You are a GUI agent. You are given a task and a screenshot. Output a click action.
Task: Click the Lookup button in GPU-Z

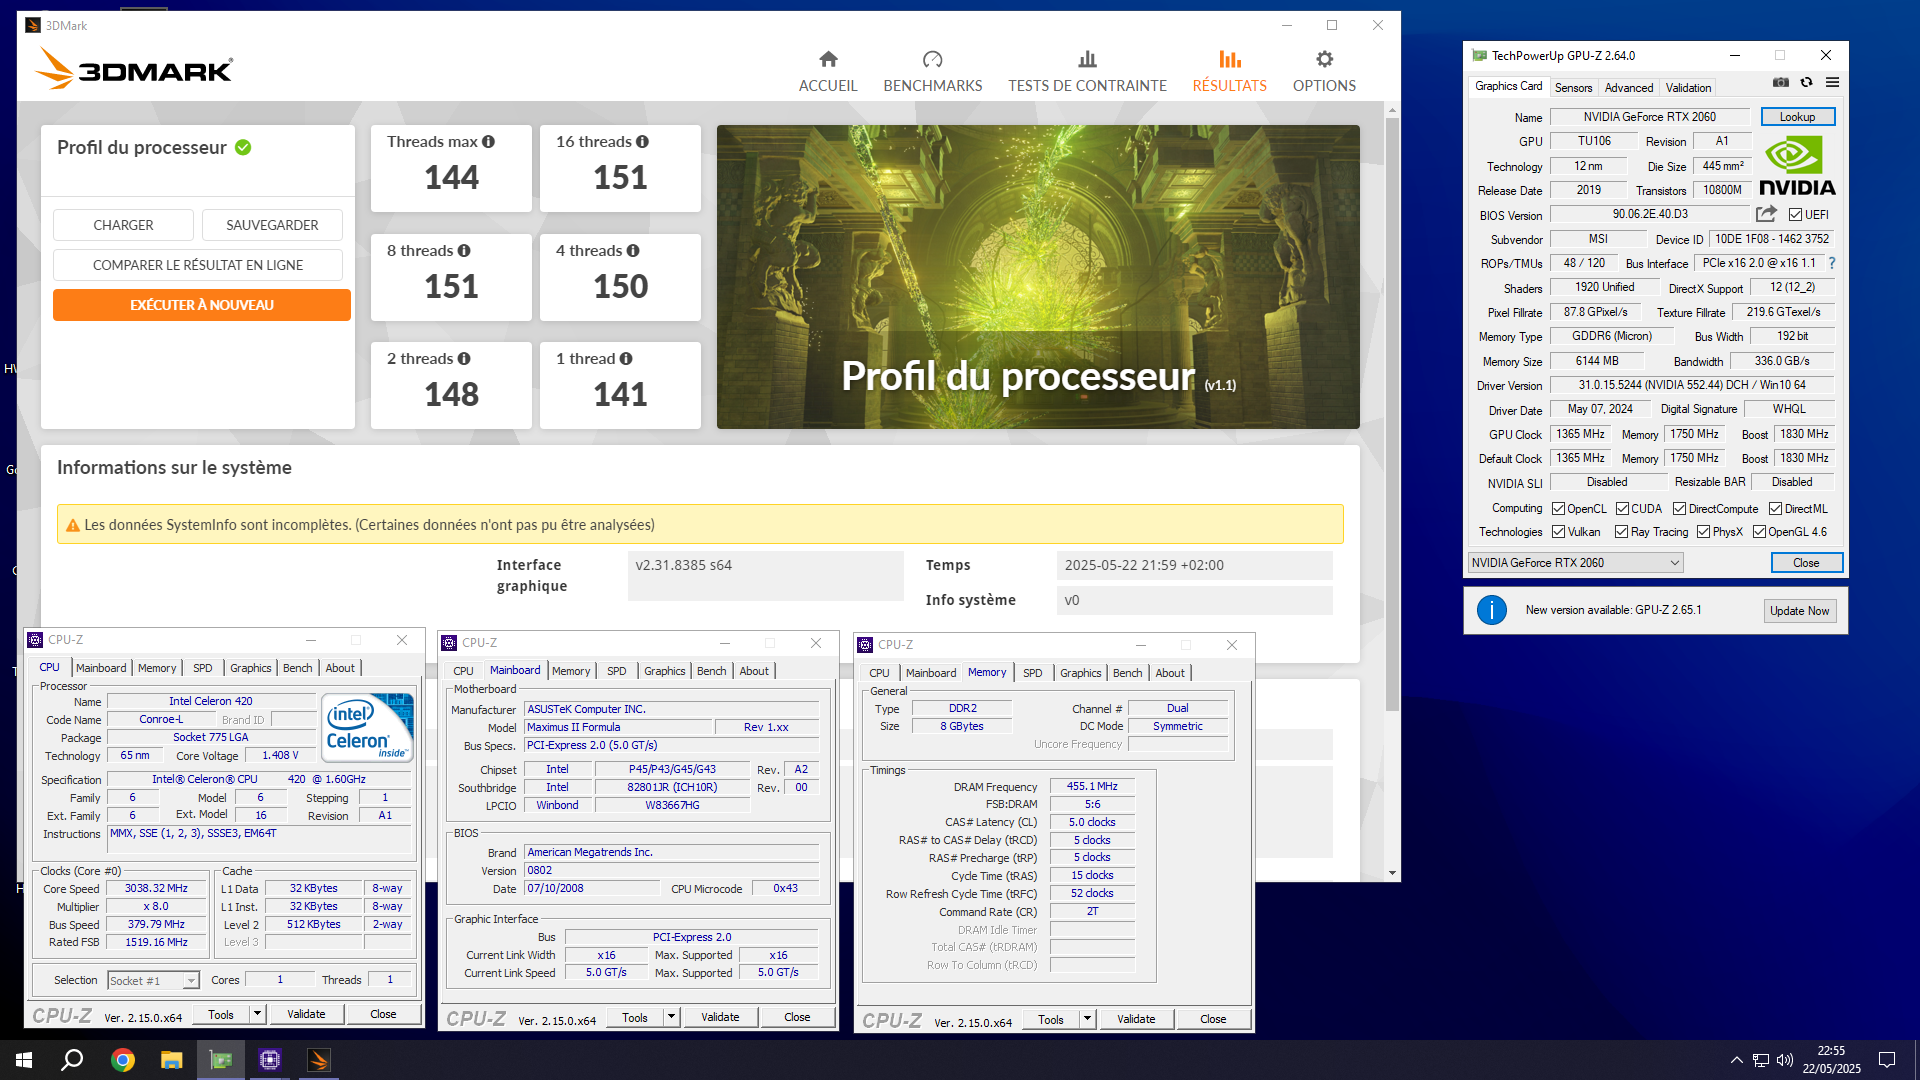1797,117
